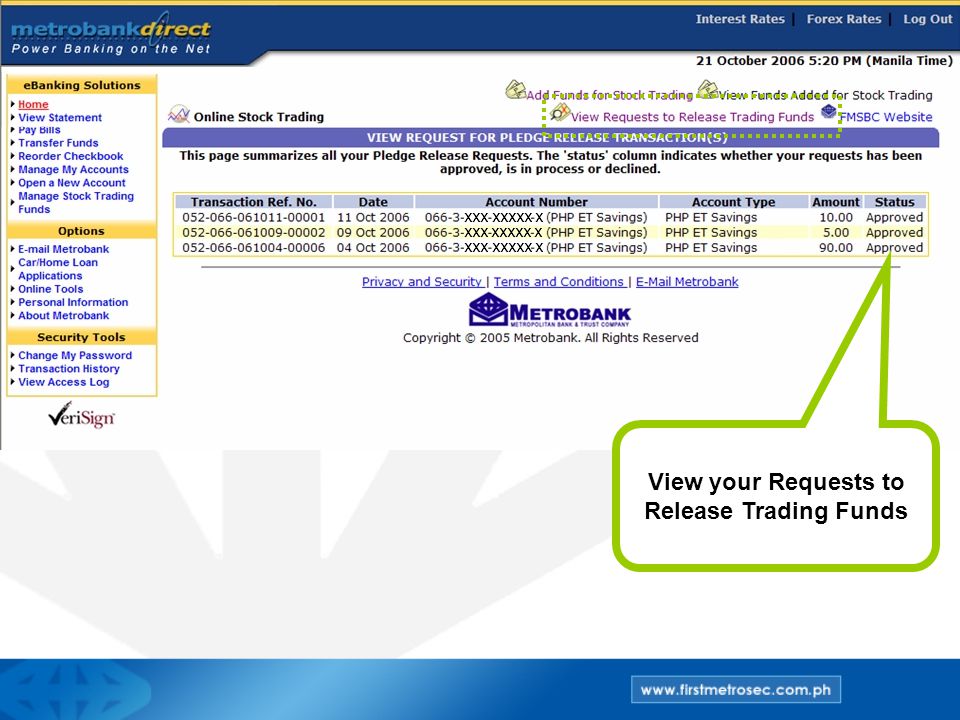
Task: Click the Security Tools sidebar header
Action: click(81, 337)
